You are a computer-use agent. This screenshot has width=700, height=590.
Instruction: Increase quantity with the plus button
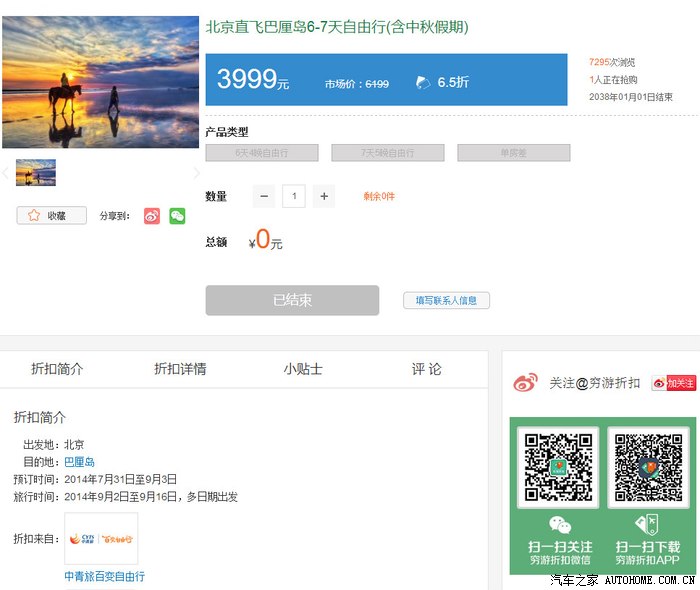click(323, 196)
